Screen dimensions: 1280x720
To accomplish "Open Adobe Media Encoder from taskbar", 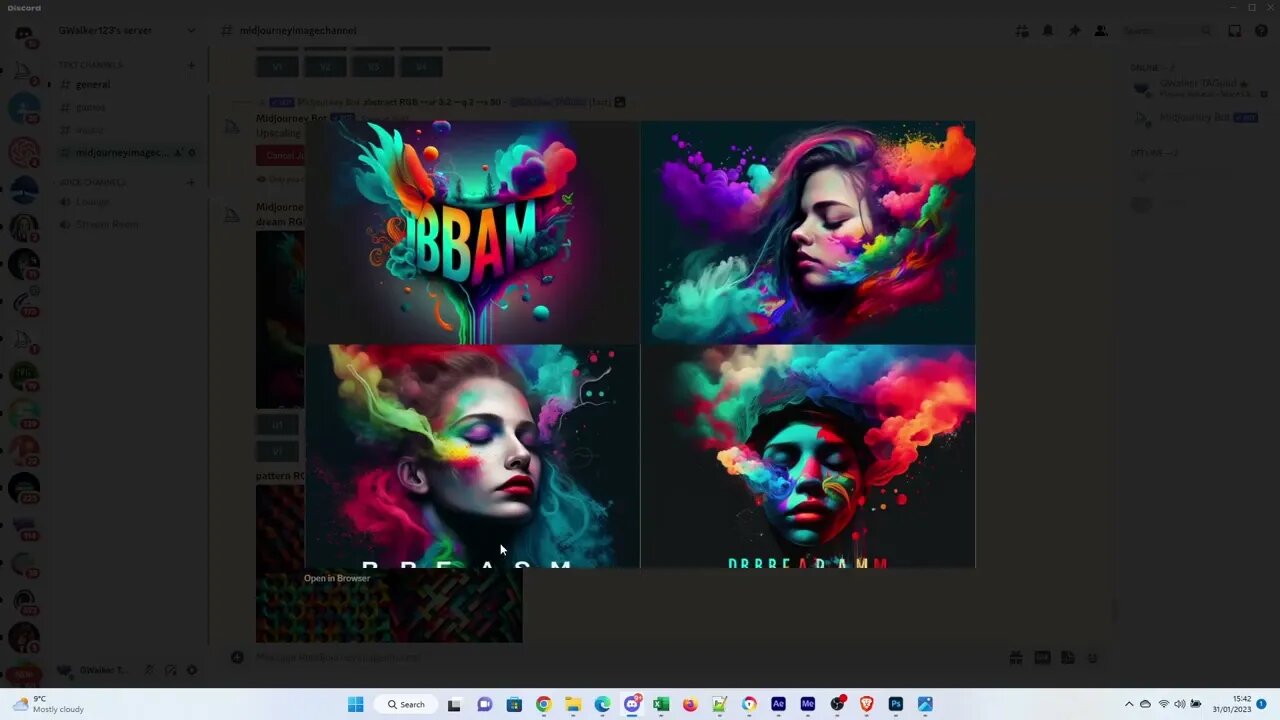I will point(808,704).
